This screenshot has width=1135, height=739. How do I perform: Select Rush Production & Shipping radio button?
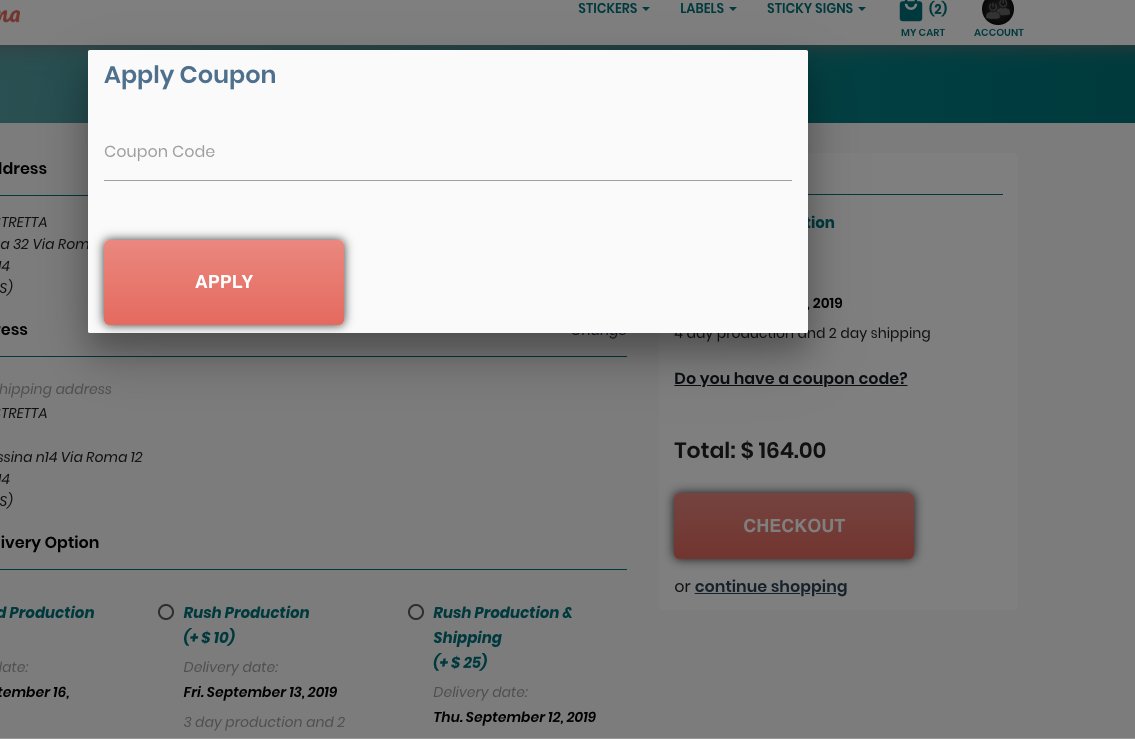point(416,612)
